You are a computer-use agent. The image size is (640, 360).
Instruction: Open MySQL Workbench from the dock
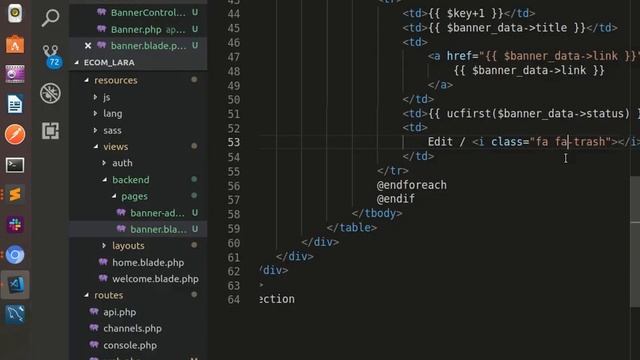15,314
